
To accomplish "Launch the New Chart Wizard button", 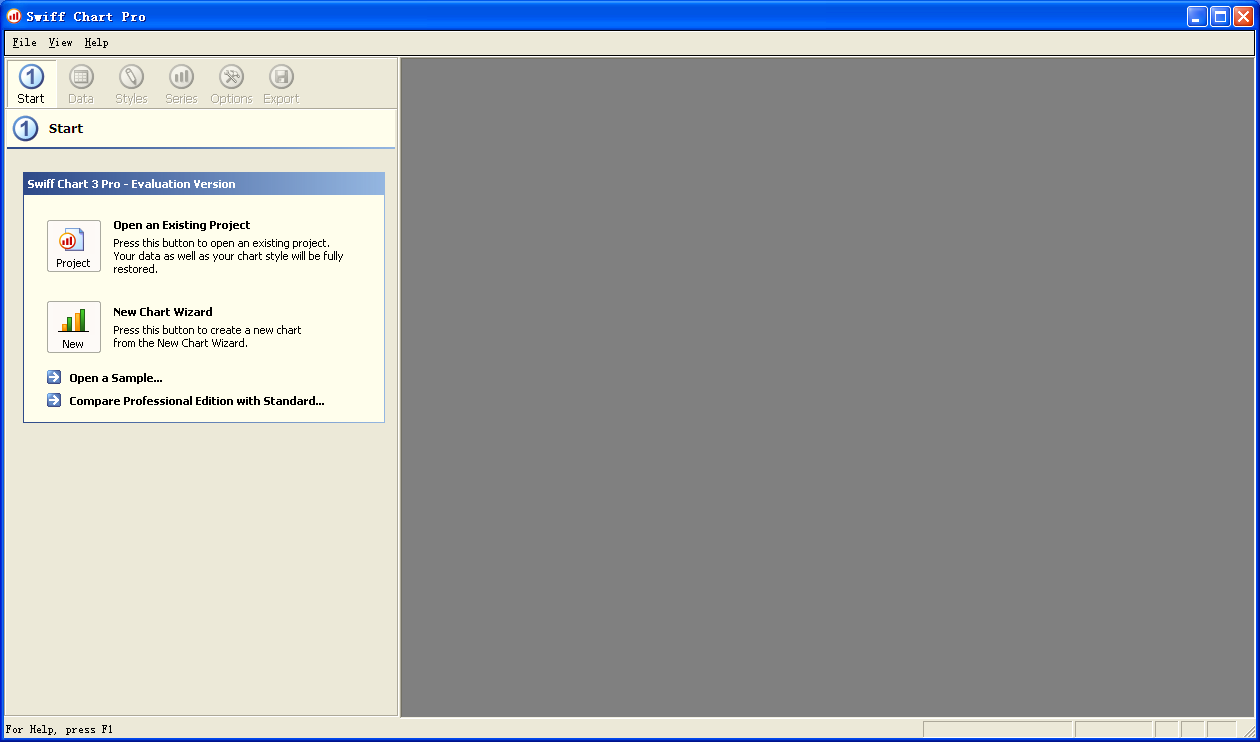I will click(x=74, y=327).
